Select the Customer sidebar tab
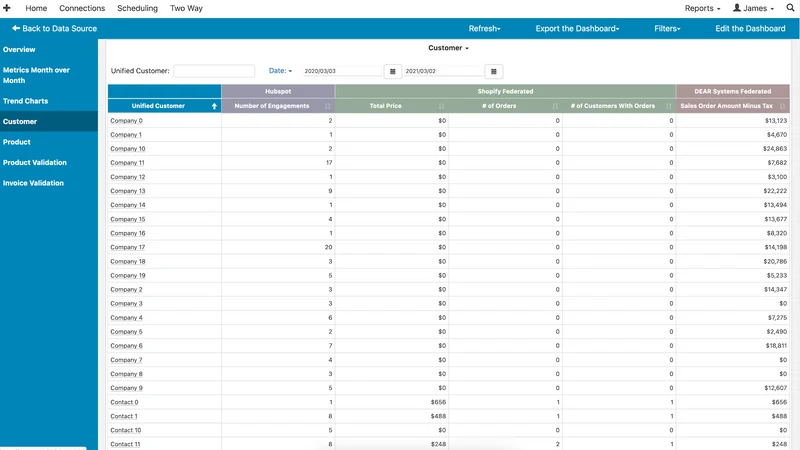 tap(49, 121)
